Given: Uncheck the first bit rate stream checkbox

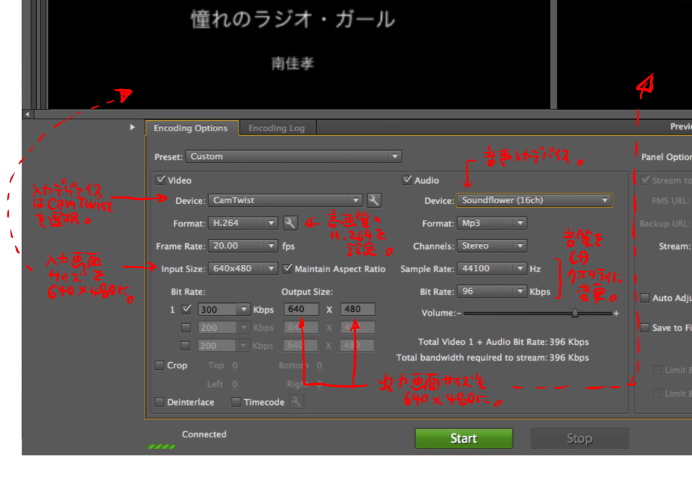Looking at the screenshot, I should (186, 309).
